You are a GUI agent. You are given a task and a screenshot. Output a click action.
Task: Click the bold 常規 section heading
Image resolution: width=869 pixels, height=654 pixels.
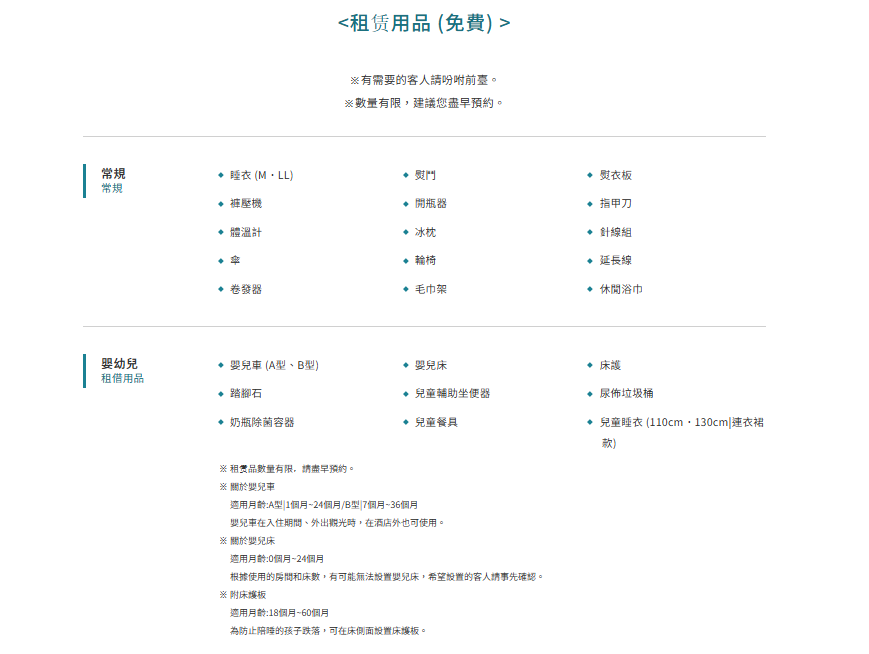point(113,173)
